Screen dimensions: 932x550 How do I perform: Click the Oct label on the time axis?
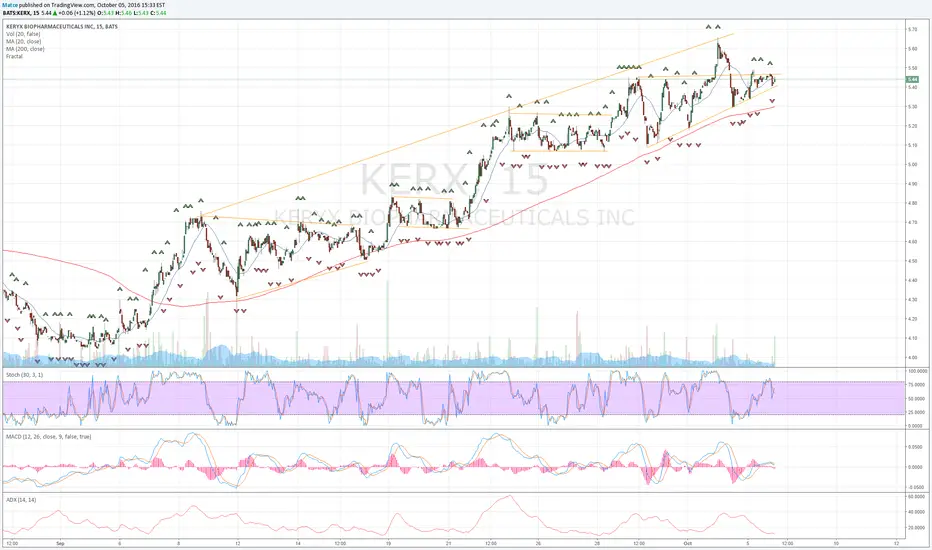click(688, 543)
